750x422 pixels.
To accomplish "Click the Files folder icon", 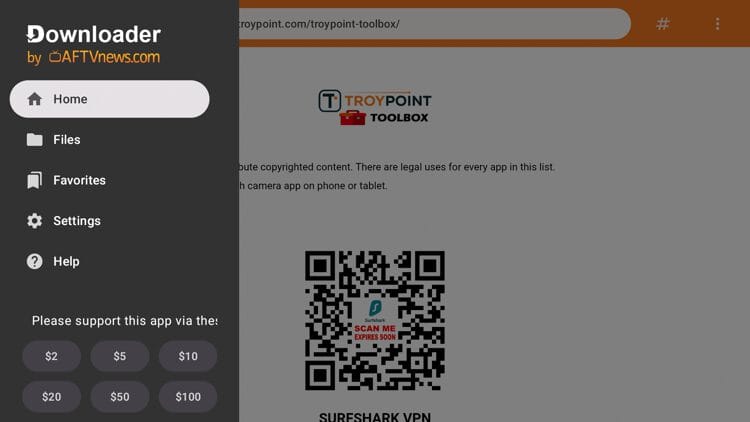I will click(34, 140).
